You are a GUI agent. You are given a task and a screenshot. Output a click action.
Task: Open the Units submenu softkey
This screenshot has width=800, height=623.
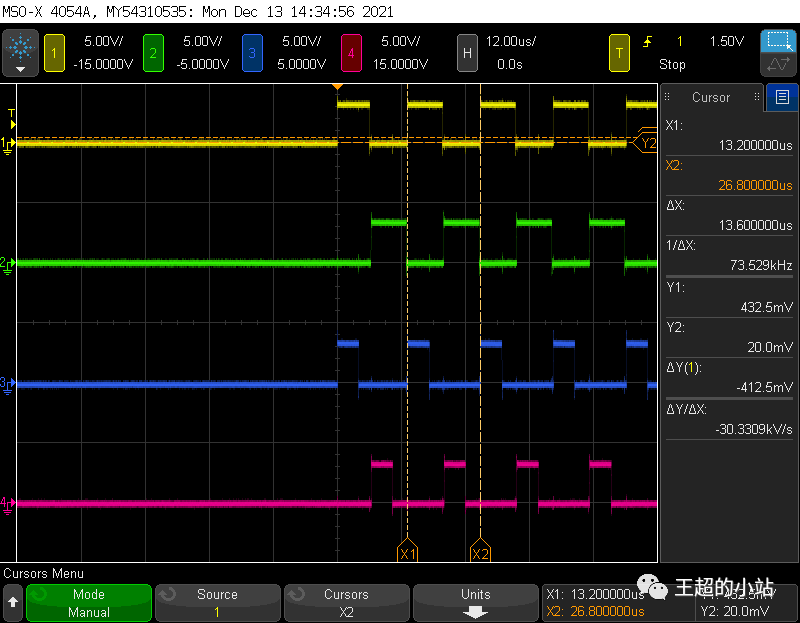pyautogui.click(x=475, y=603)
